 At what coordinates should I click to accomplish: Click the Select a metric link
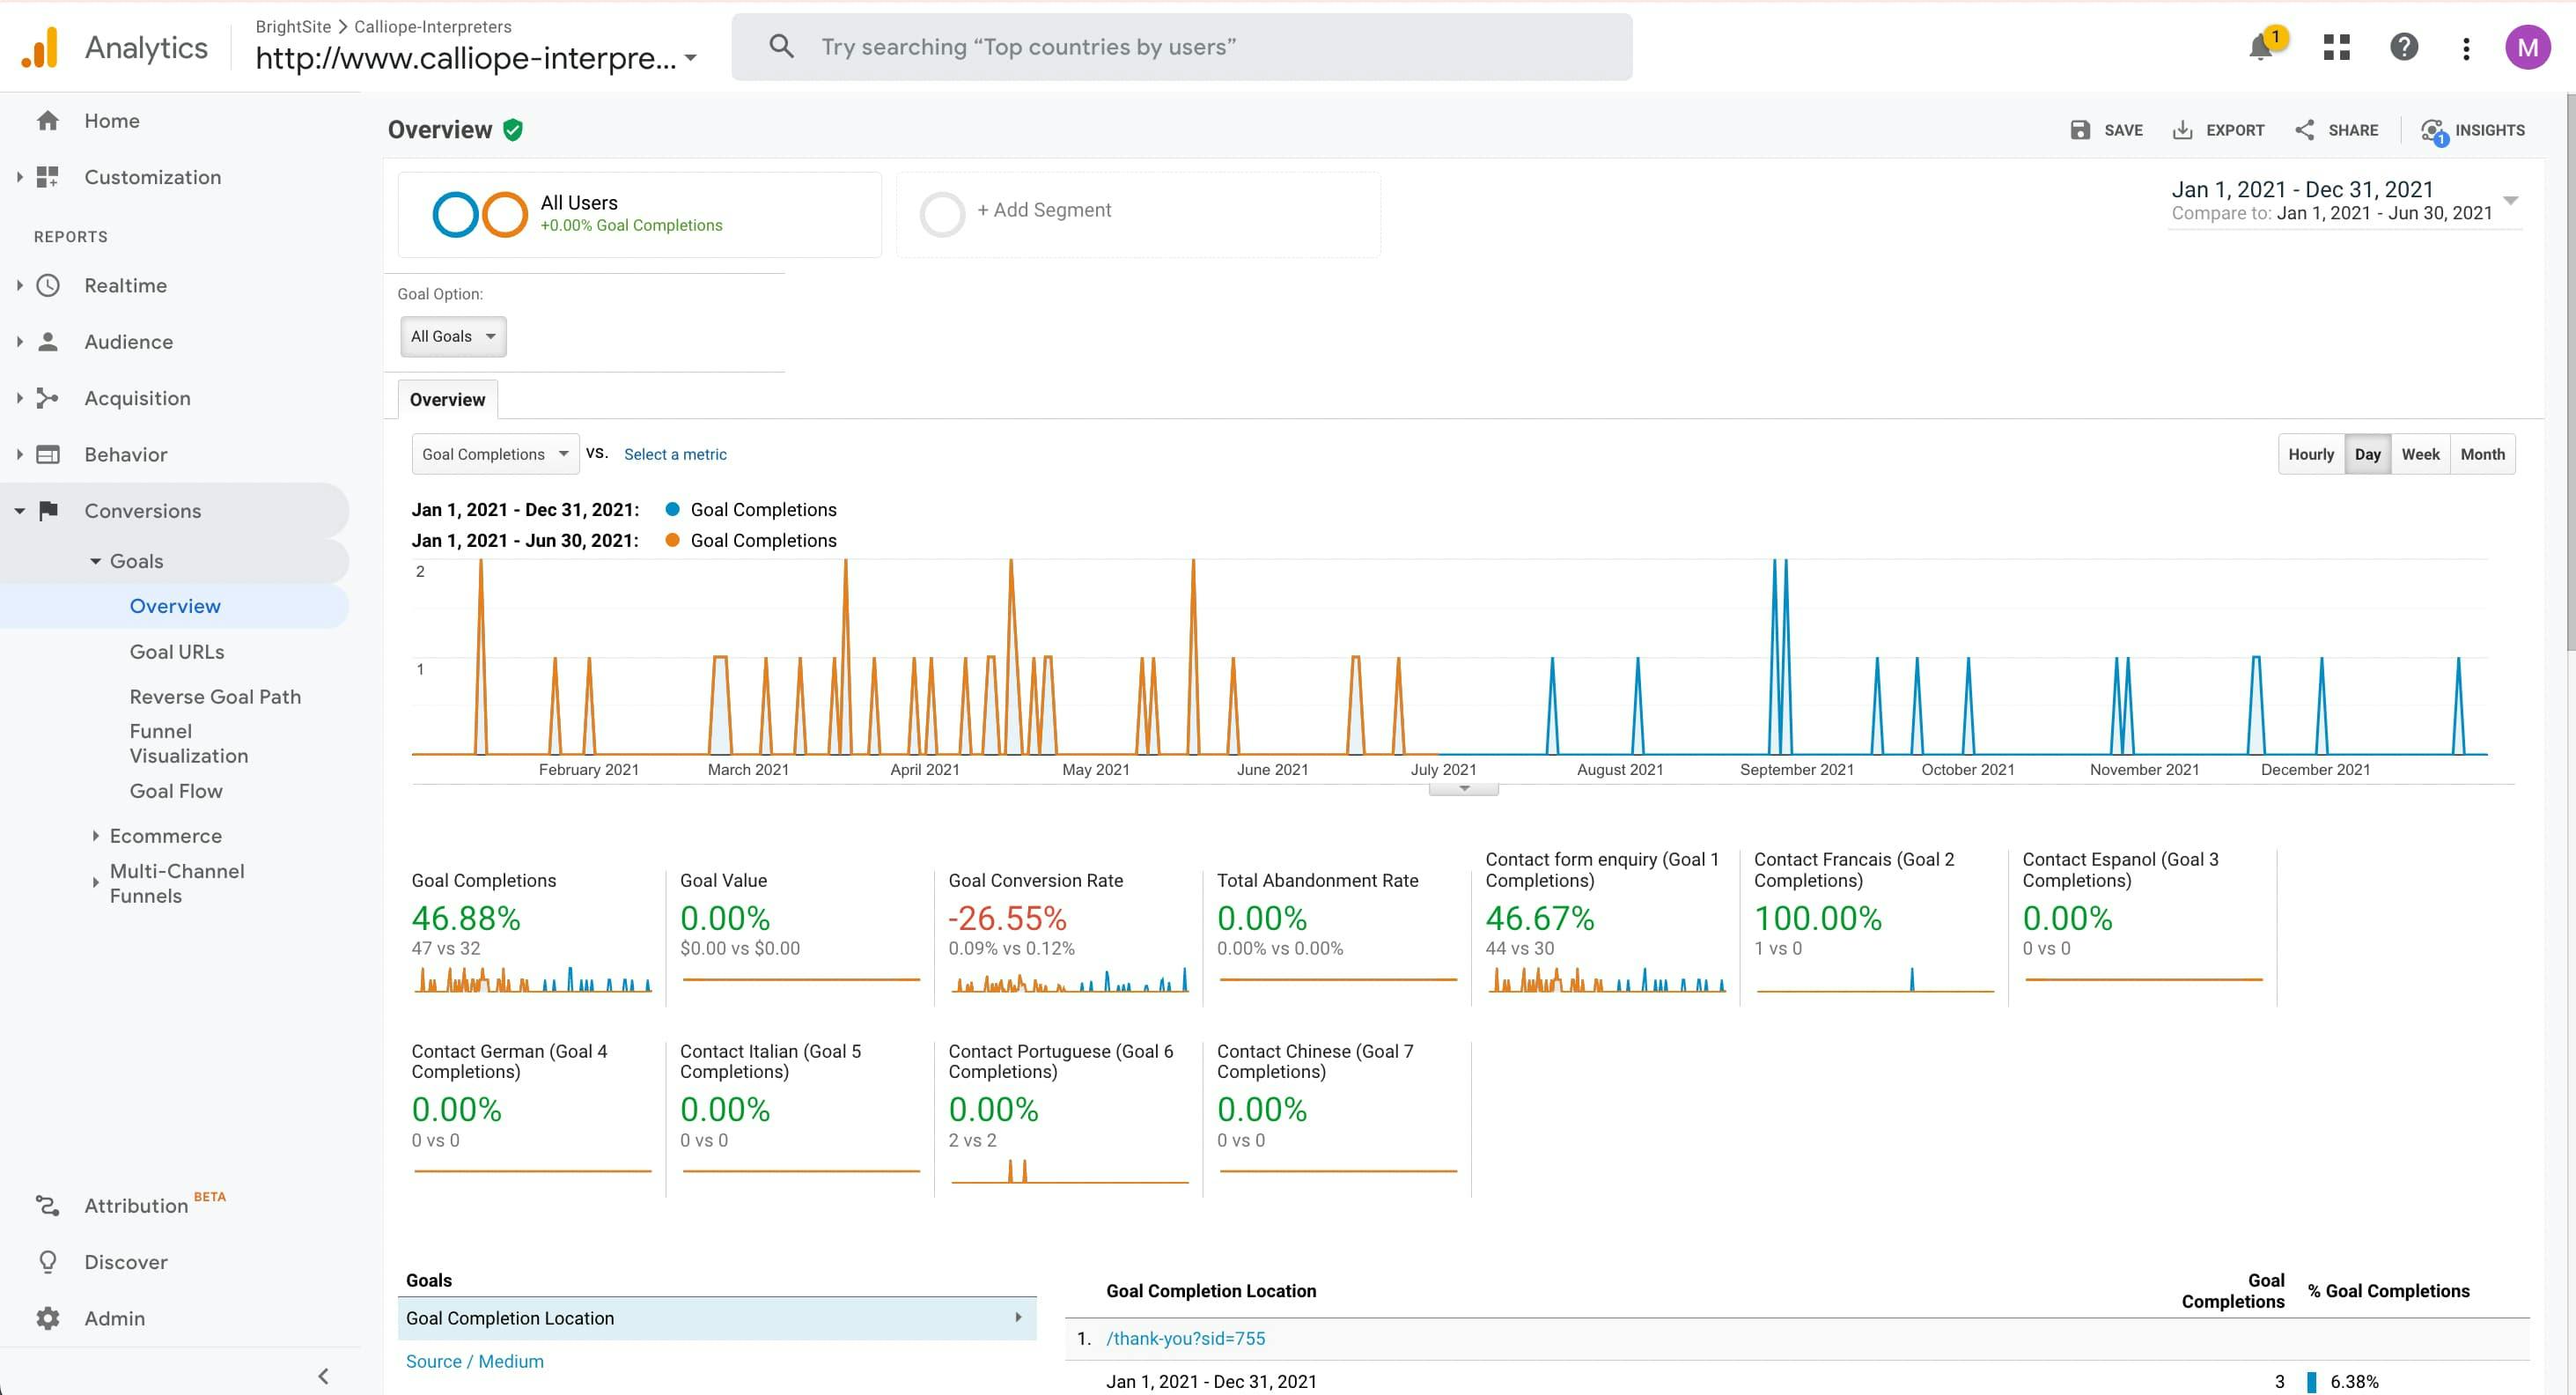(x=675, y=454)
